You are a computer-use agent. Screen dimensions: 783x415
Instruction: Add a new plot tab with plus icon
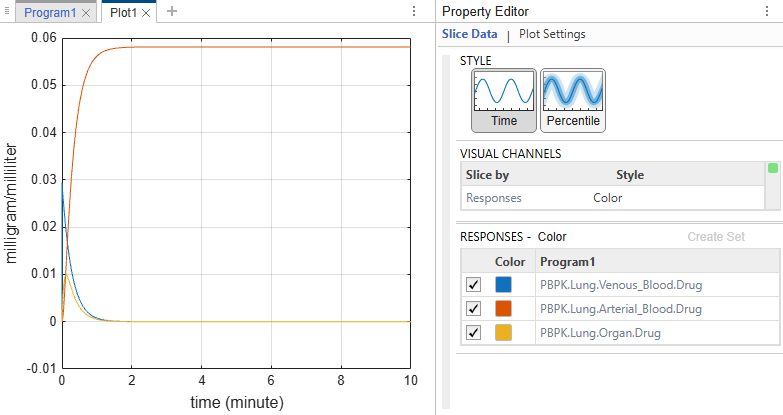click(x=172, y=11)
